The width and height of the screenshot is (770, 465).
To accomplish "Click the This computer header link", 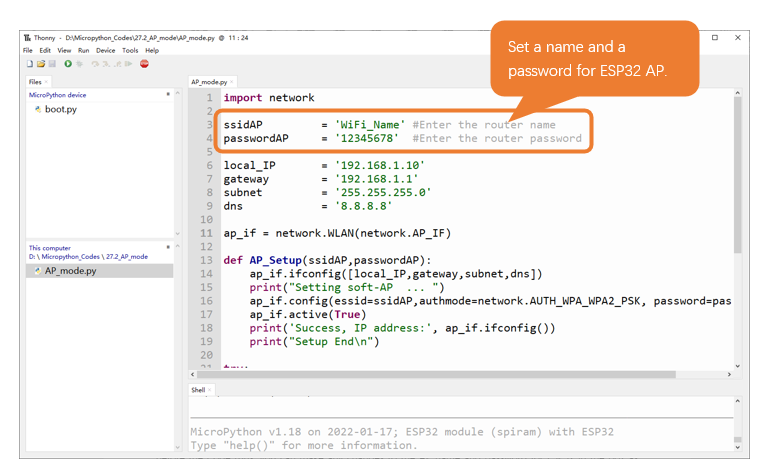I will [x=50, y=248].
